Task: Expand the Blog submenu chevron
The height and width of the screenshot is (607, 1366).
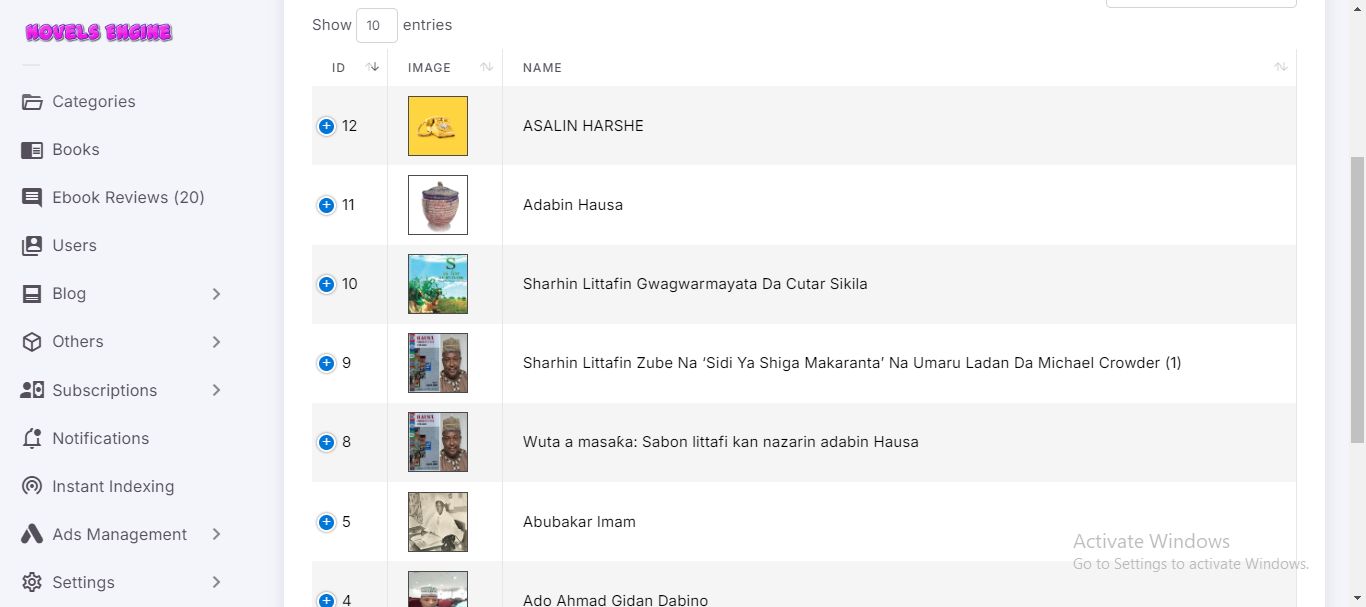Action: pyautogui.click(x=217, y=294)
